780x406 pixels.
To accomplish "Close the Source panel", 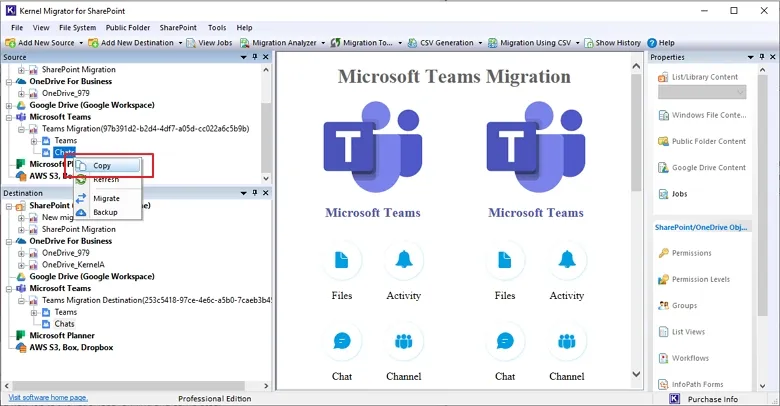I will [266, 57].
